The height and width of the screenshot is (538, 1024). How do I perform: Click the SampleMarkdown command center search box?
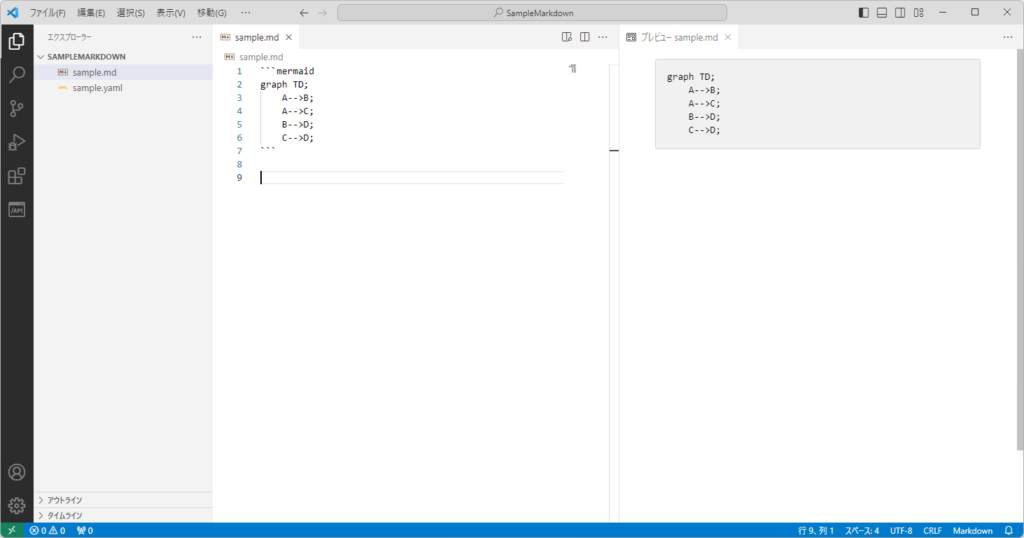point(532,12)
